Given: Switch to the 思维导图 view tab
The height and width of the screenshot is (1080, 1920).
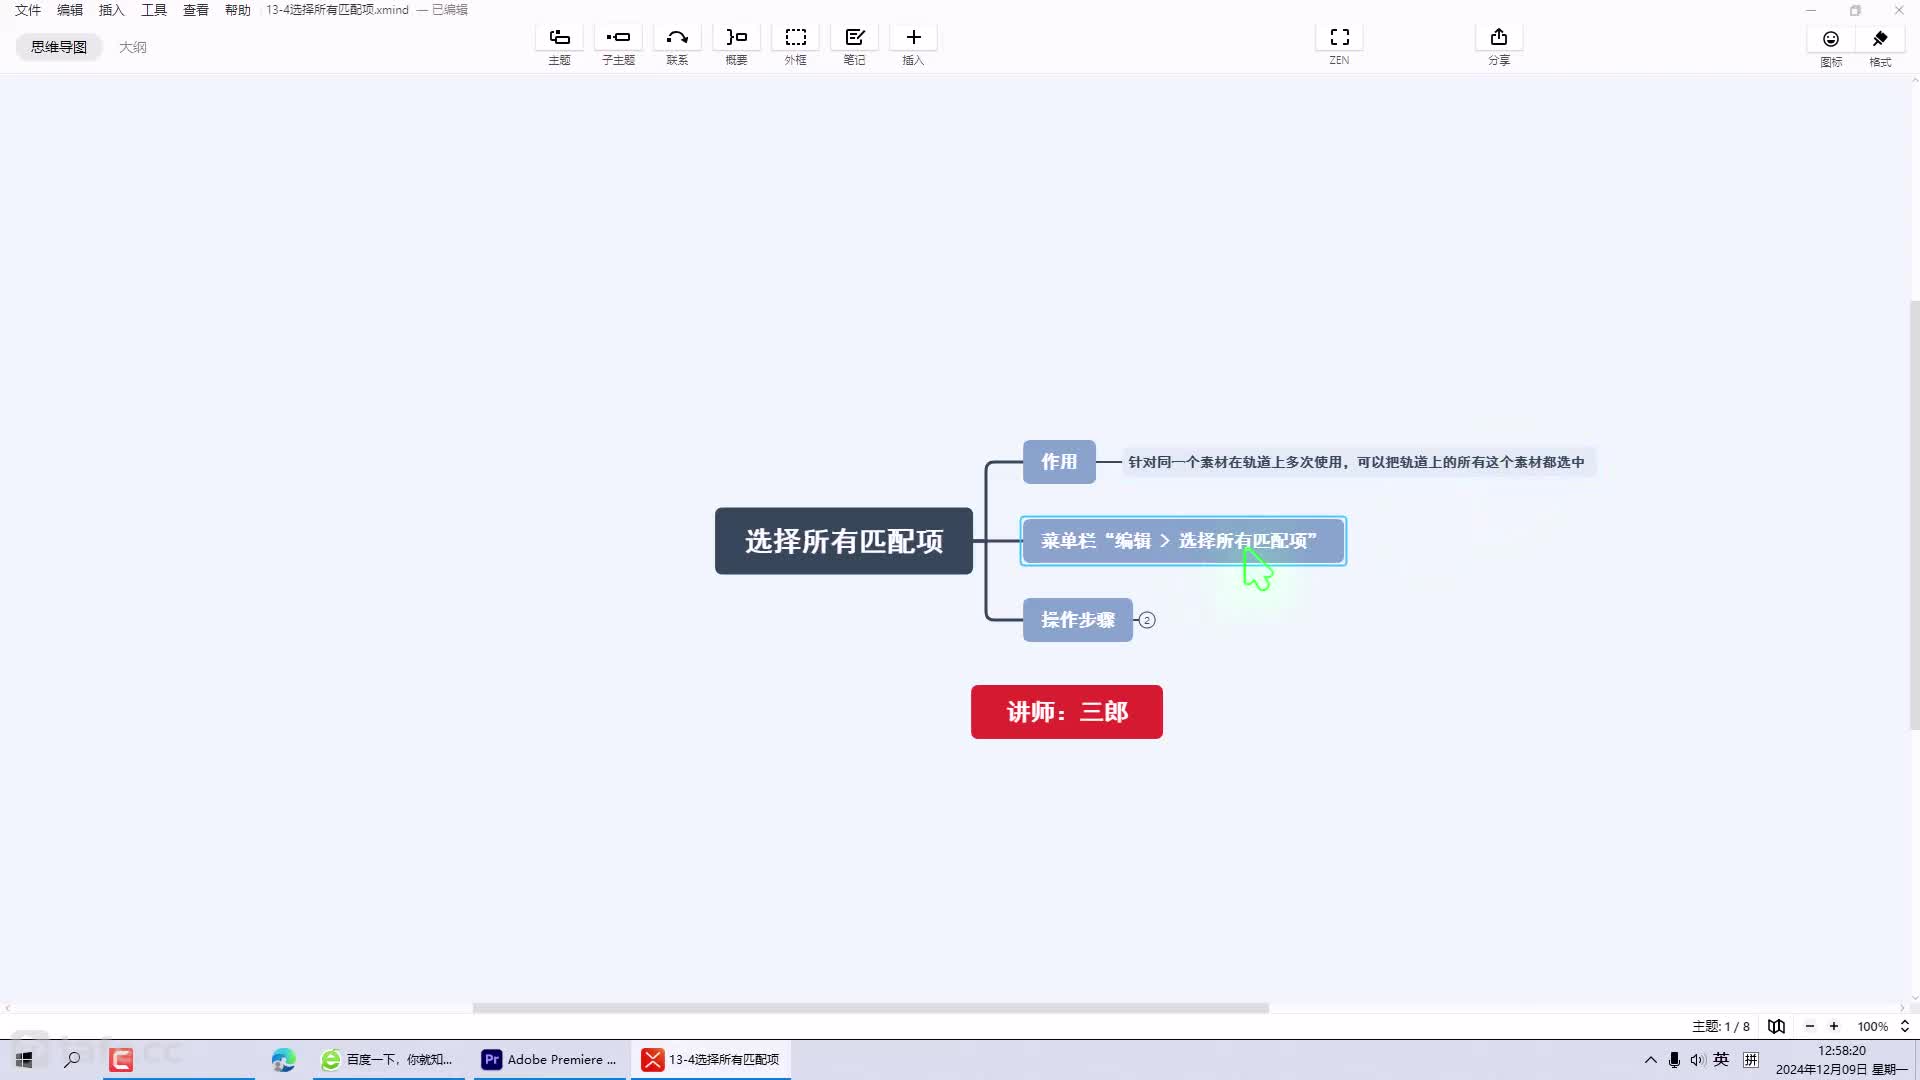Looking at the screenshot, I should coord(59,47).
